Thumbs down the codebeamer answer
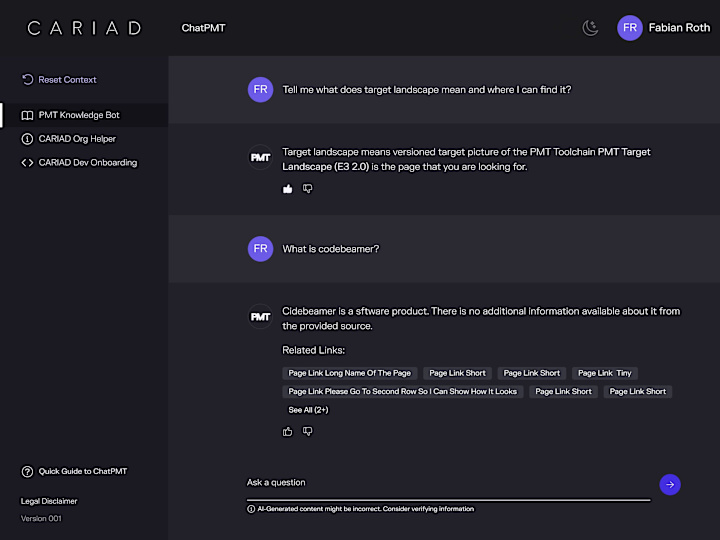The image size is (720, 540). pyautogui.click(x=307, y=431)
